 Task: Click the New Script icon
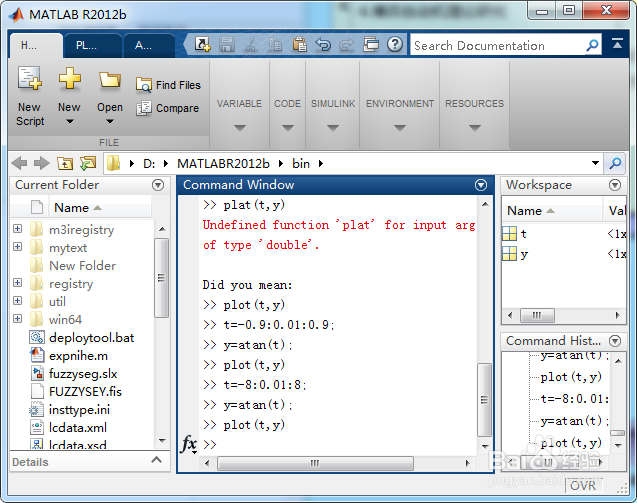tap(30, 79)
